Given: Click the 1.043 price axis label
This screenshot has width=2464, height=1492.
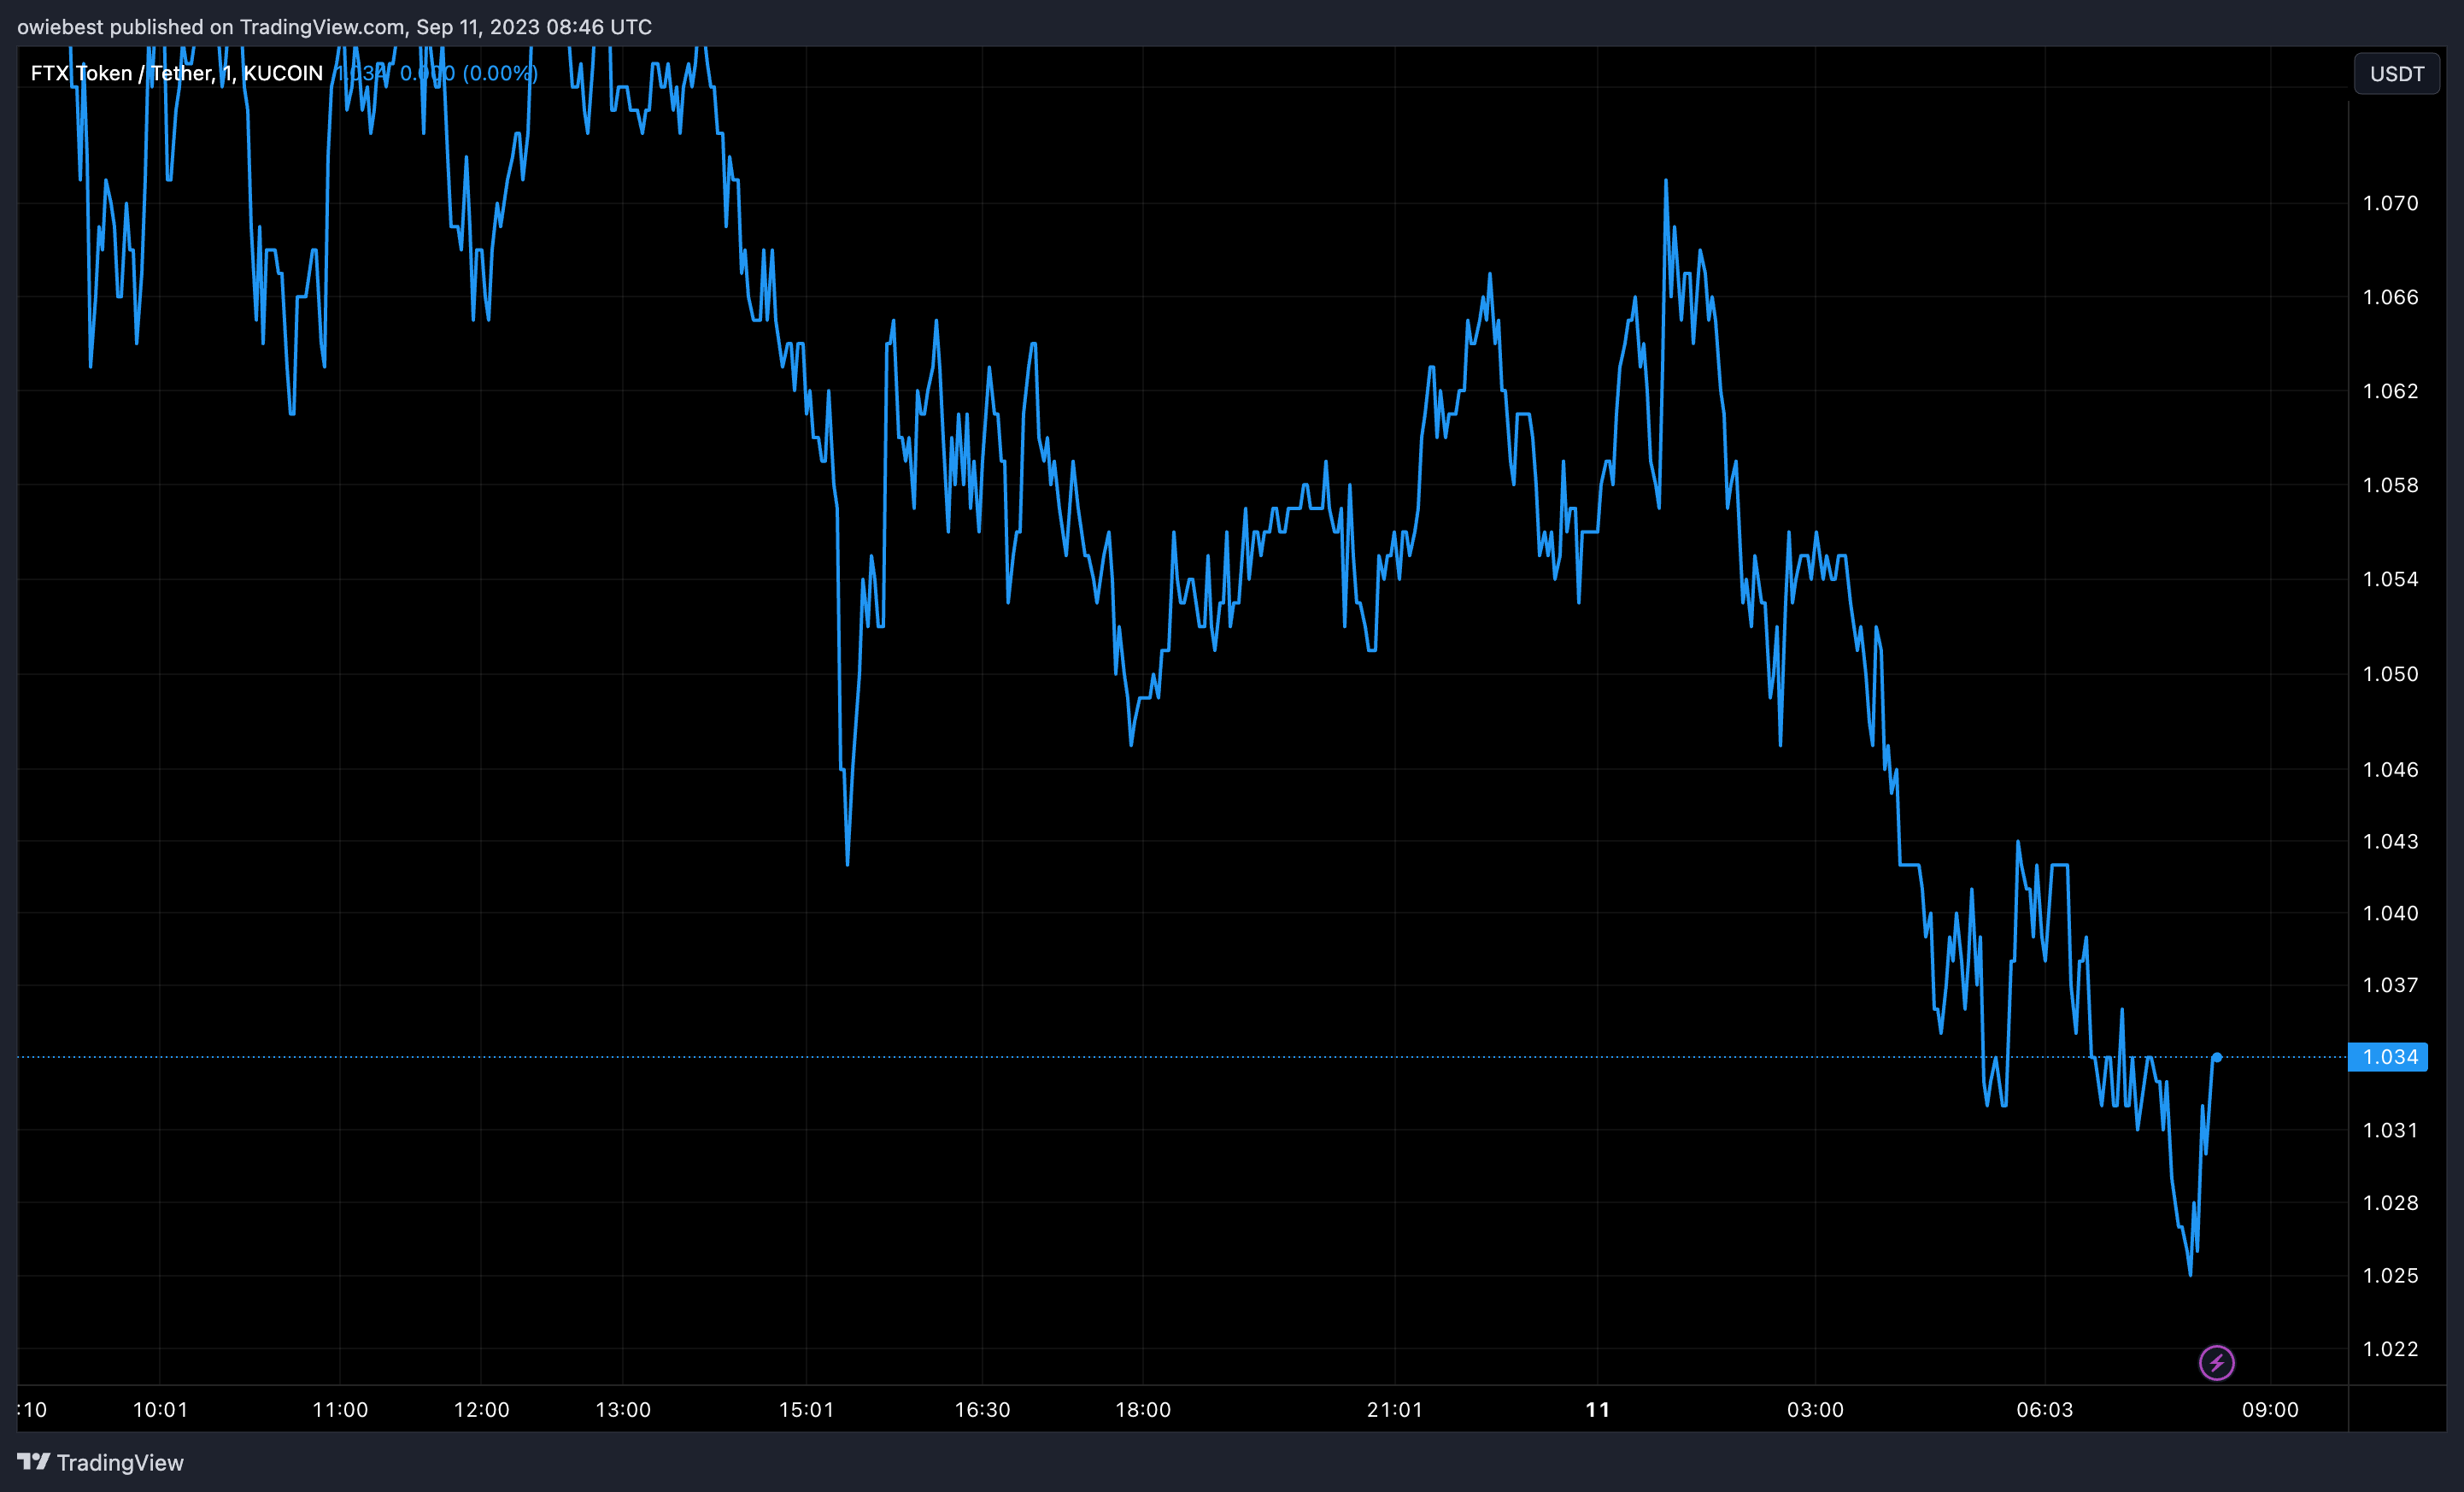Looking at the screenshot, I should 2390,841.
